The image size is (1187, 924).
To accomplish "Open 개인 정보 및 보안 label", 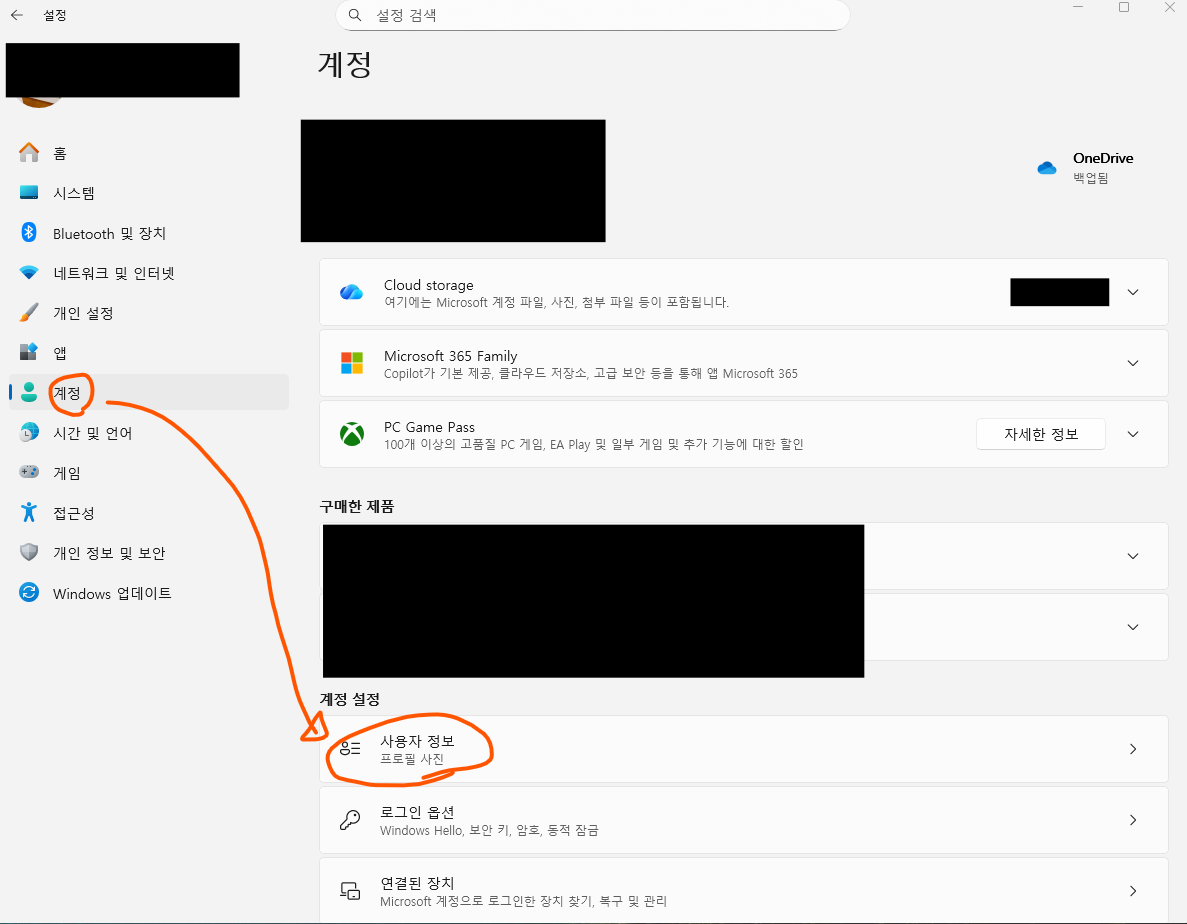I will [109, 553].
